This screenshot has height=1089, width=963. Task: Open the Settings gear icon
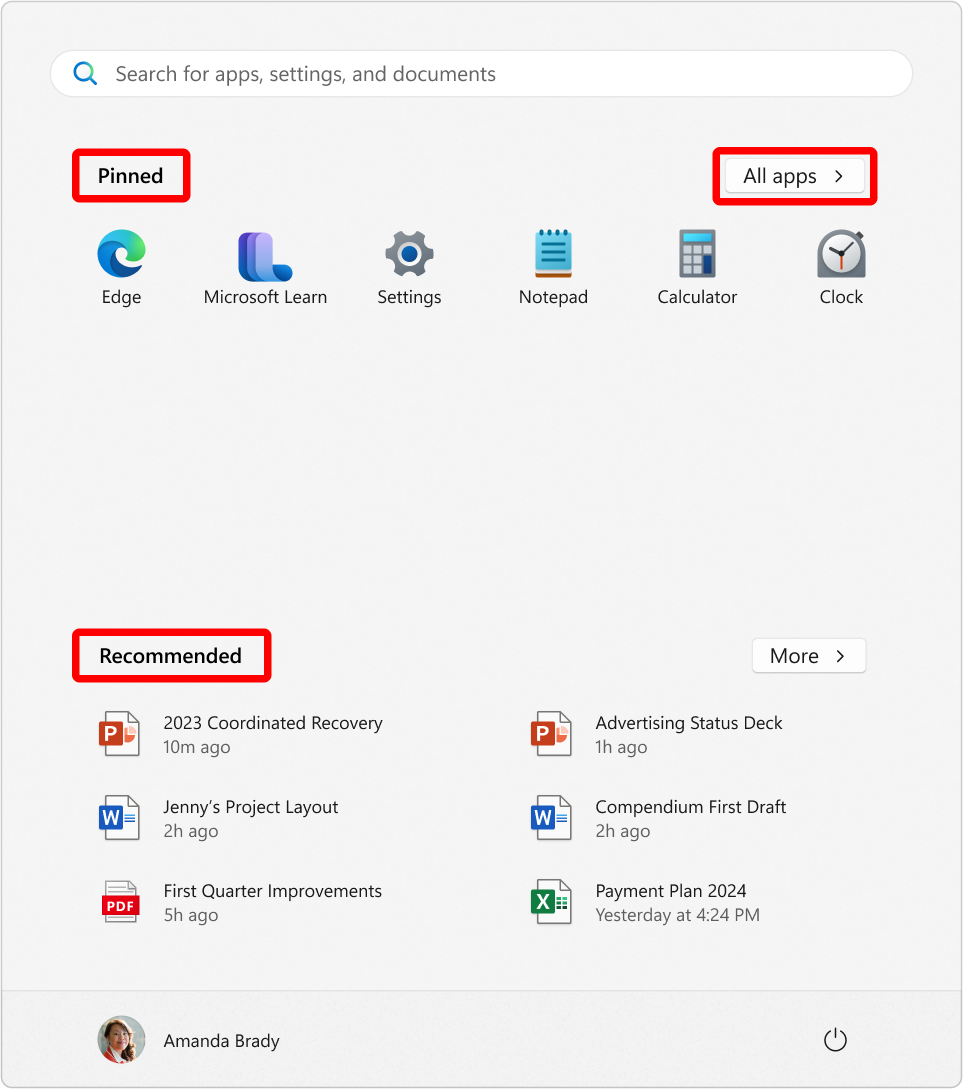(410, 254)
